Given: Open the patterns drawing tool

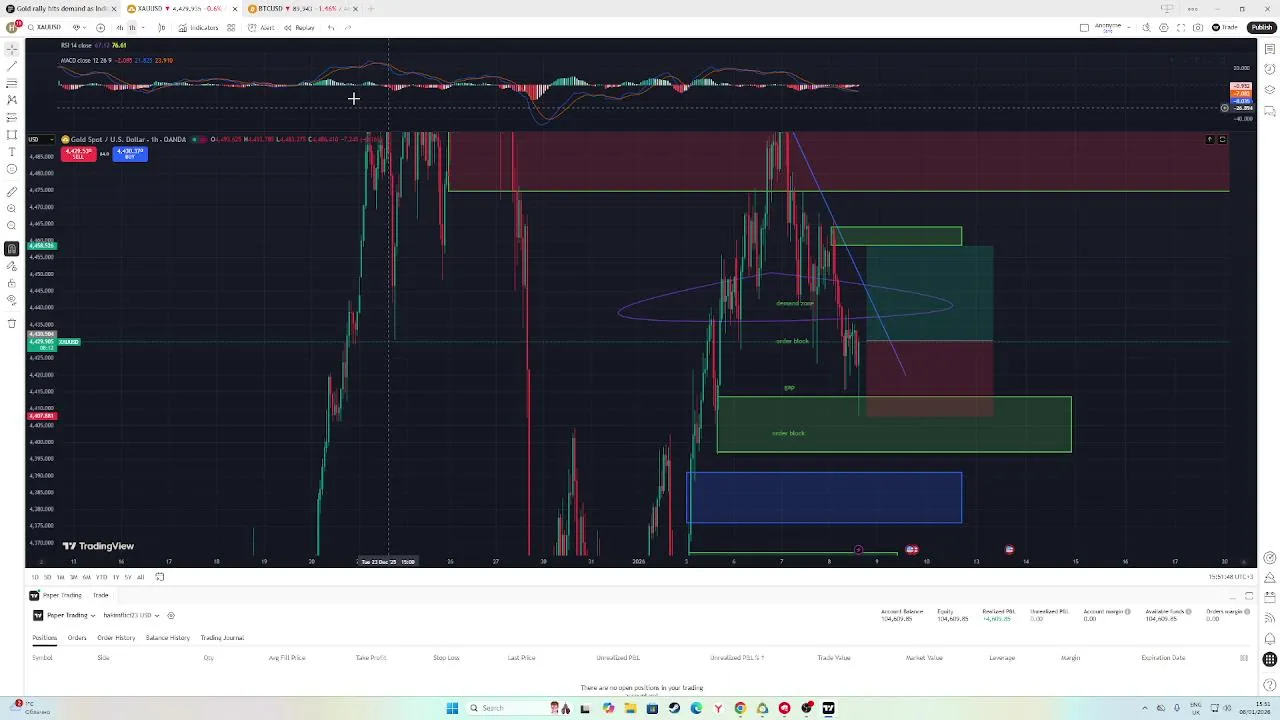Looking at the screenshot, I should (12, 99).
